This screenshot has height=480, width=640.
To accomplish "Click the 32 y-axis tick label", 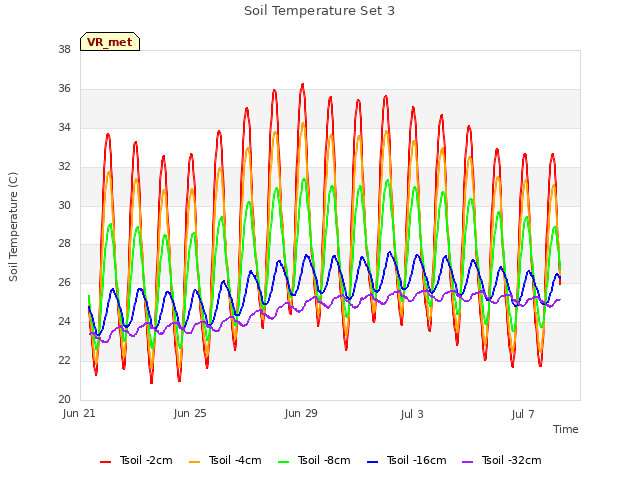I will pos(64,166).
